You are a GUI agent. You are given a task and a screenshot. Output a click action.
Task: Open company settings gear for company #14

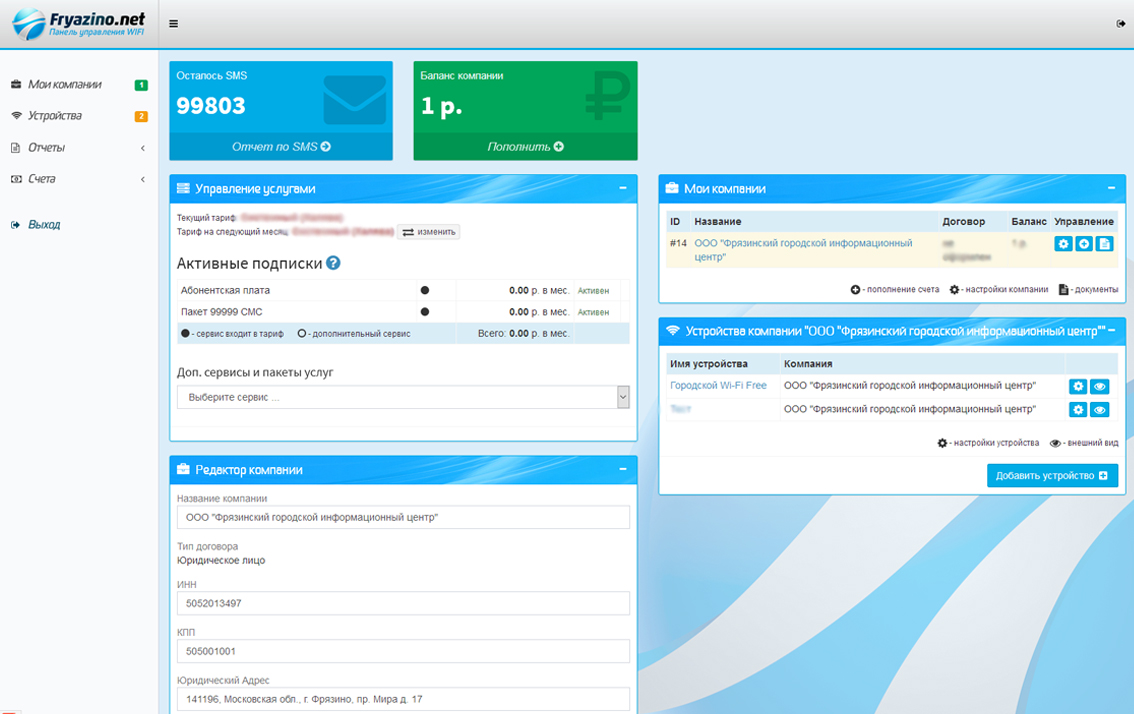[x=1063, y=244]
